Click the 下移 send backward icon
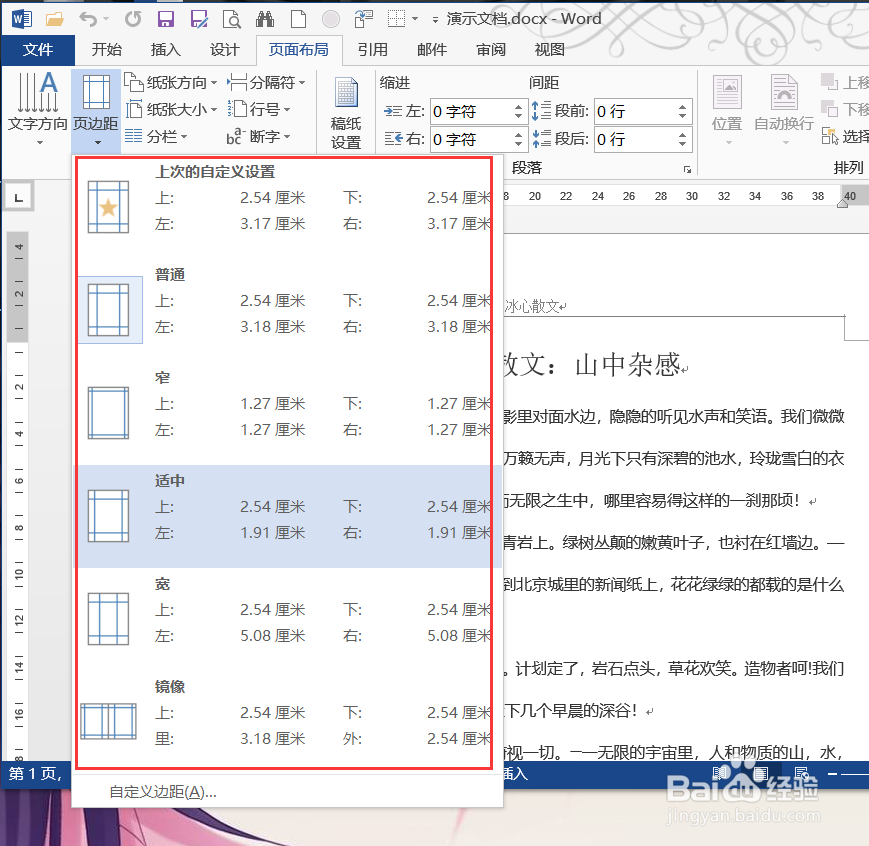869x846 pixels. (x=829, y=109)
